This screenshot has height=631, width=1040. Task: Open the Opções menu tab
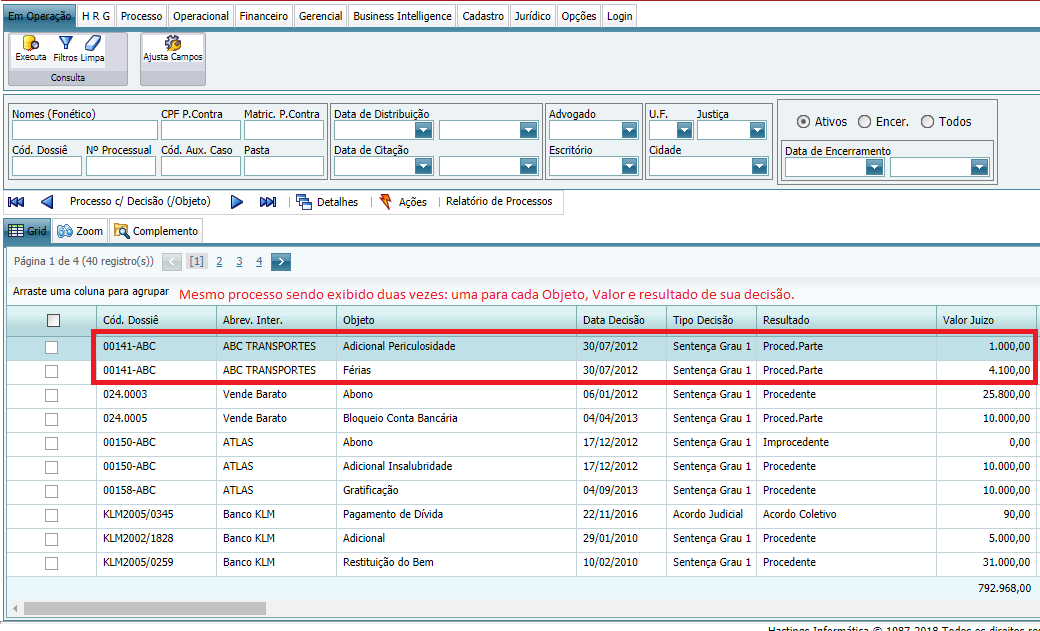tap(579, 16)
